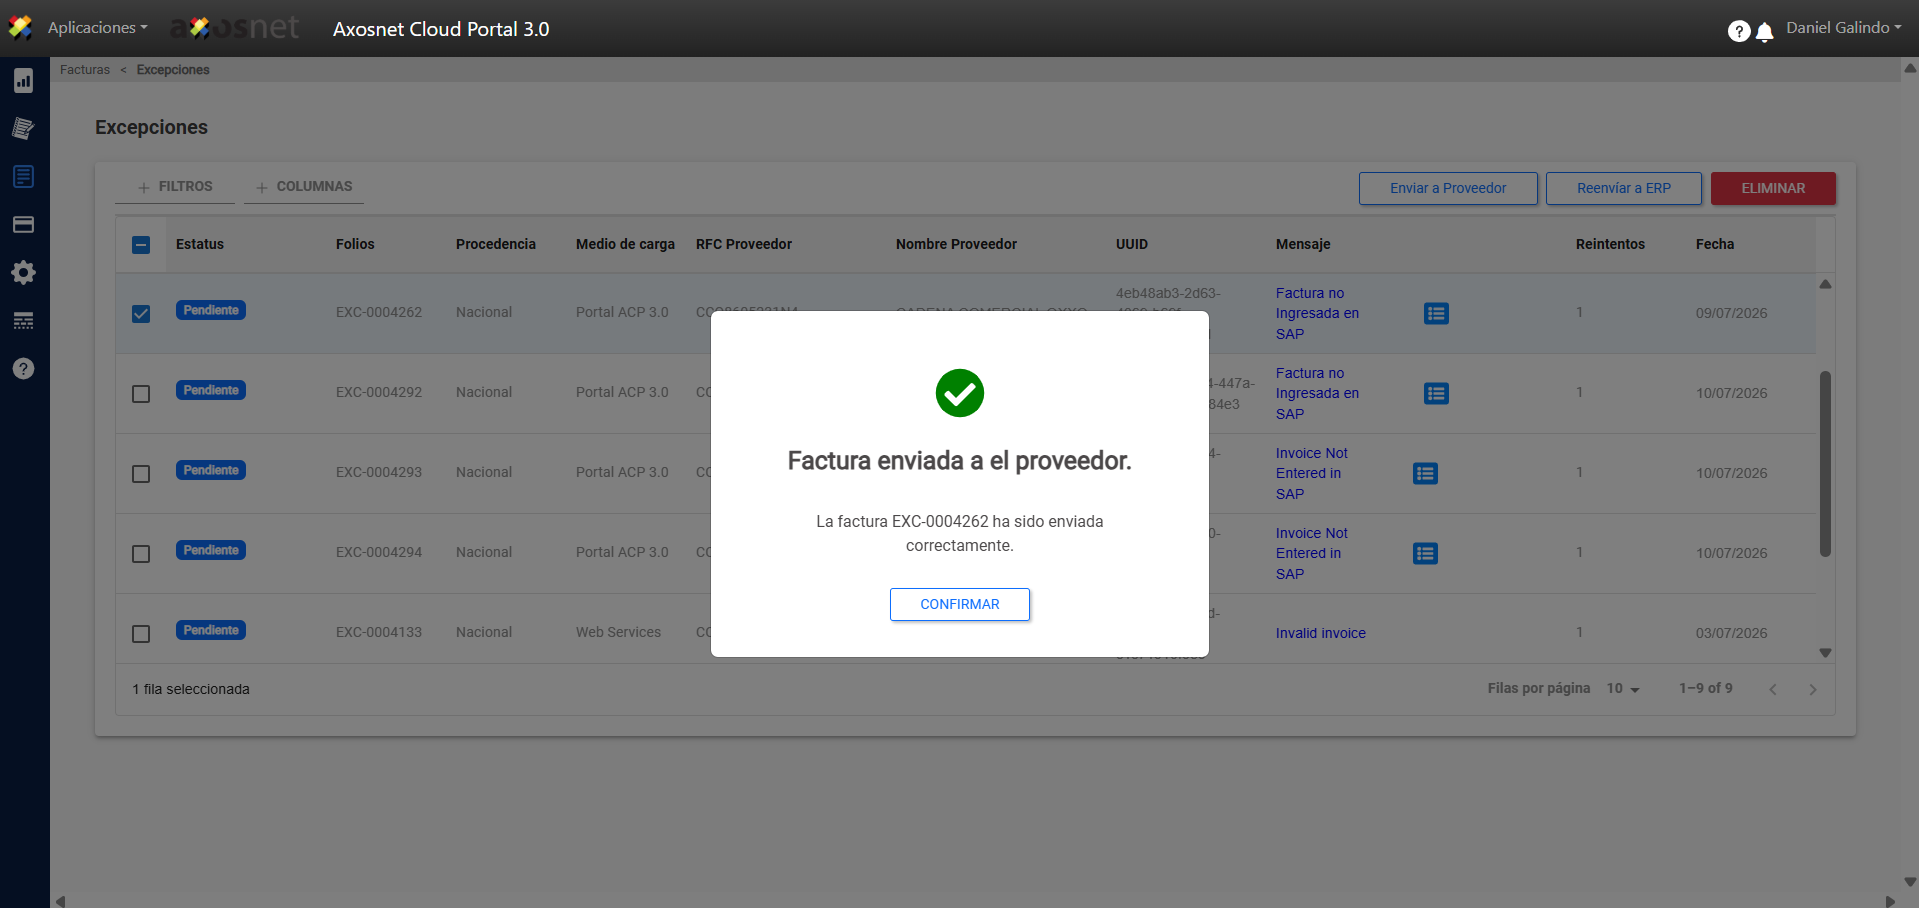This screenshot has height=908, width=1919.
Task: Check the row EXC-0004294 checkbox
Action: [141, 554]
